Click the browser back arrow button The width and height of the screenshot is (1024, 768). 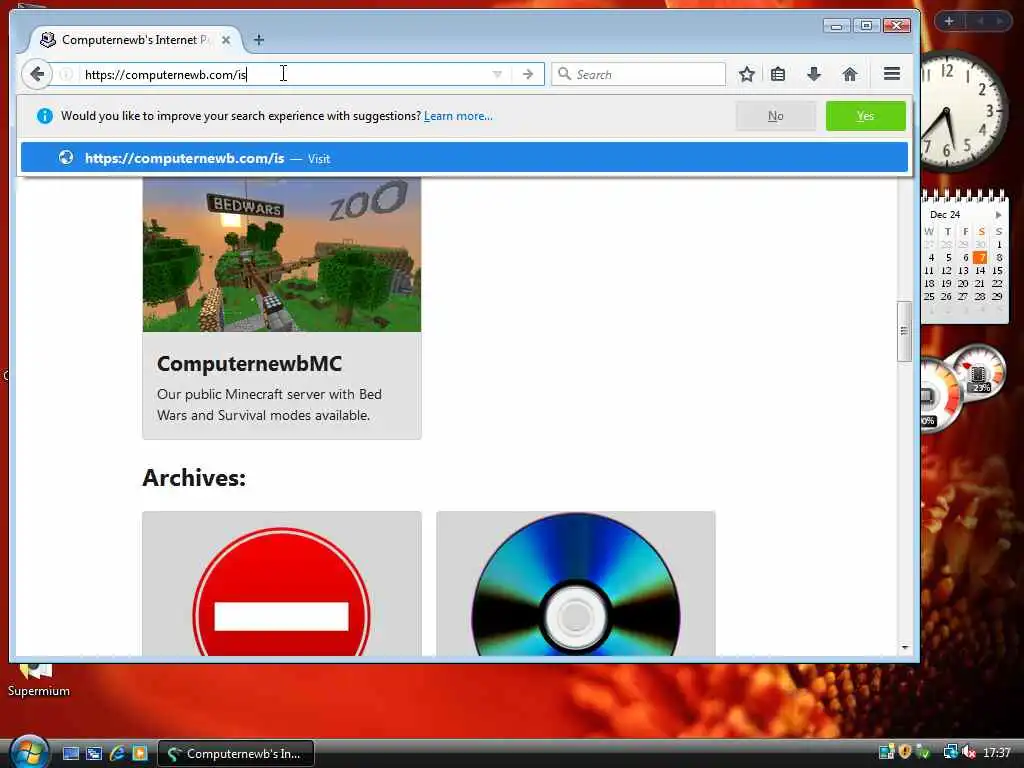coord(37,74)
